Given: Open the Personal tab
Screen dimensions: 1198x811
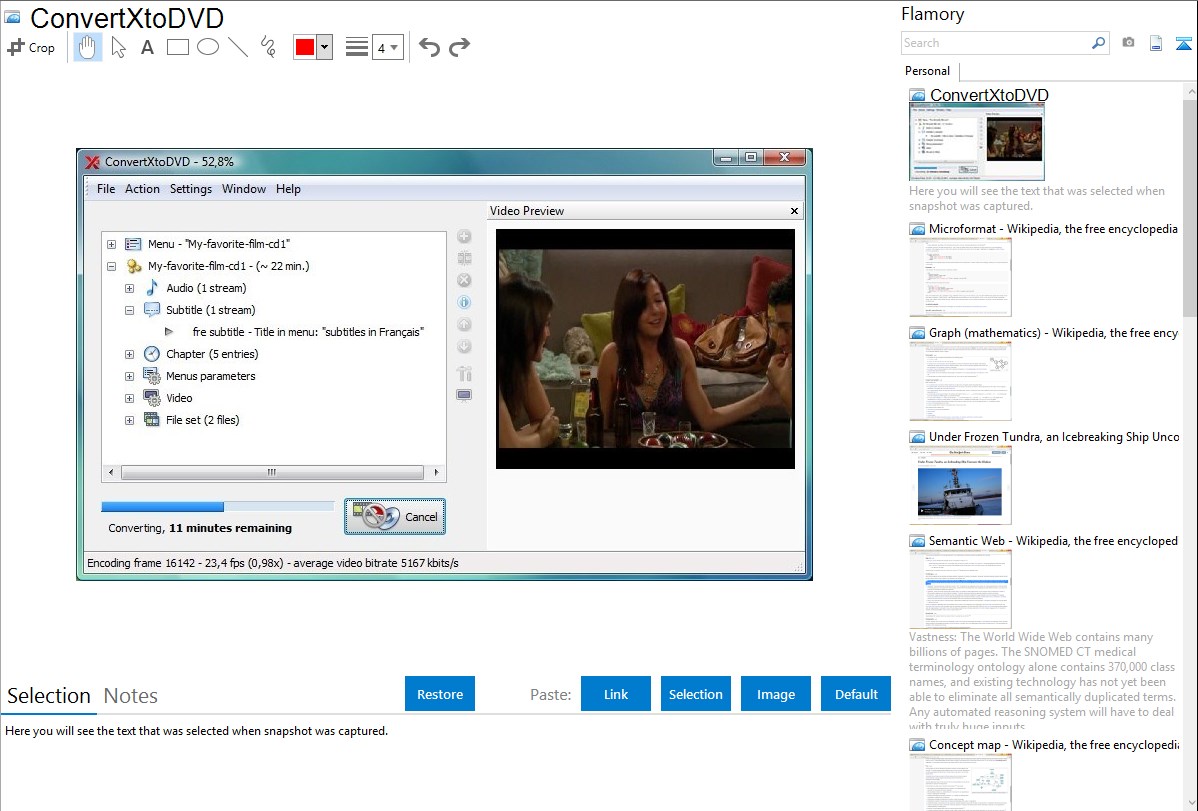Looking at the screenshot, I should (x=928, y=71).
